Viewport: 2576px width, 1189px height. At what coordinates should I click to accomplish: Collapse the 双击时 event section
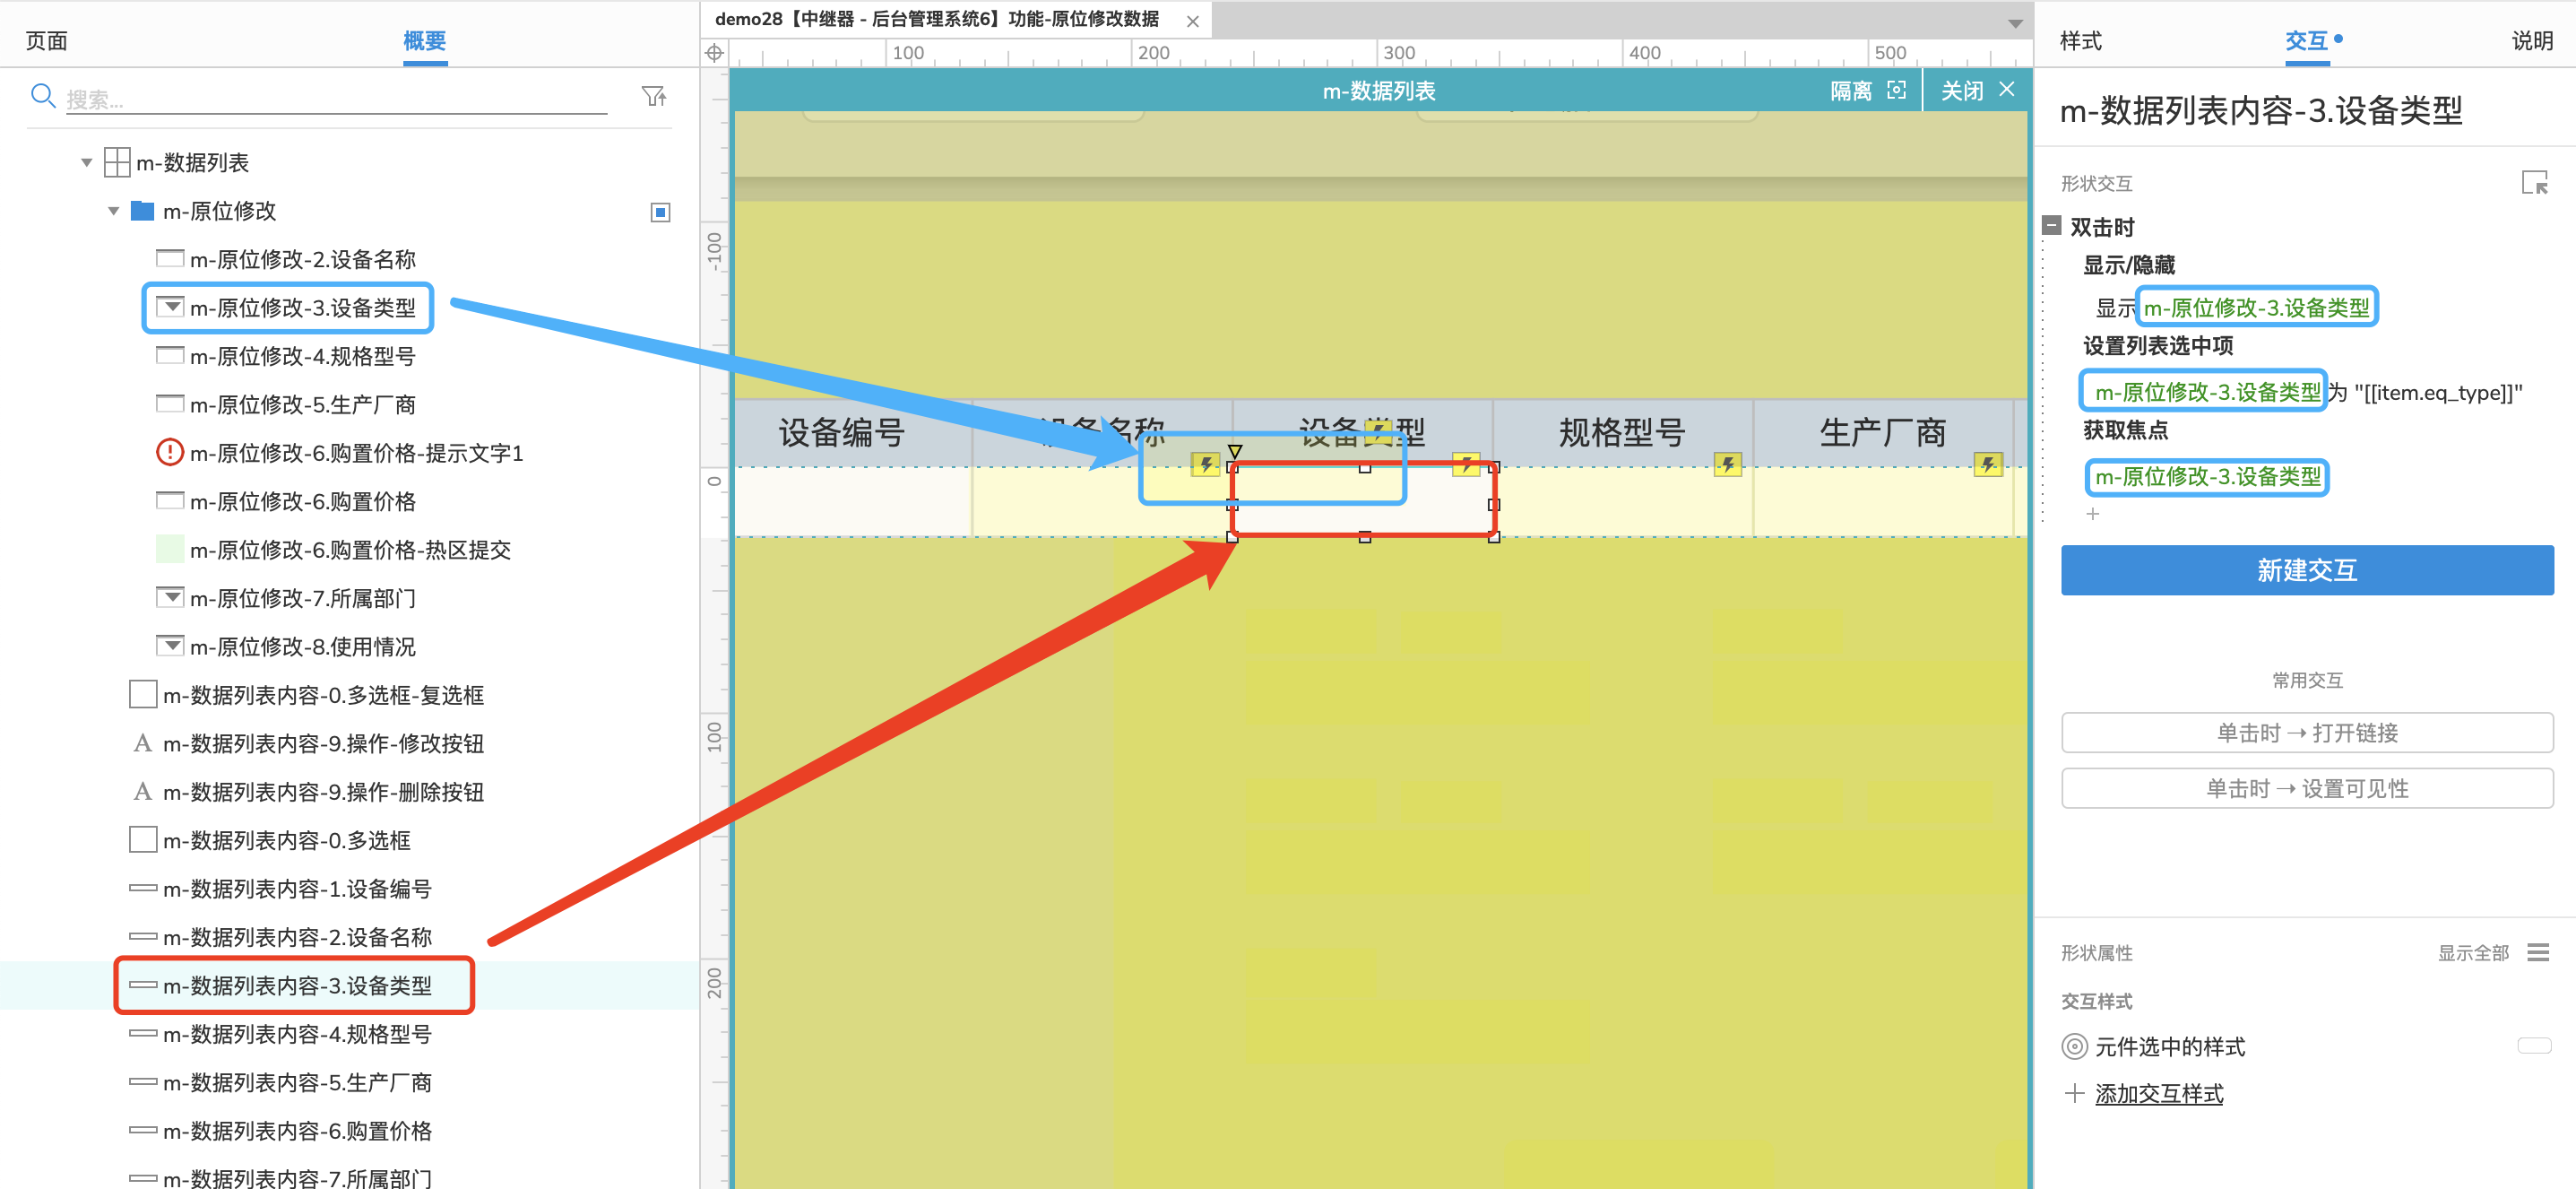pyautogui.click(x=2052, y=226)
